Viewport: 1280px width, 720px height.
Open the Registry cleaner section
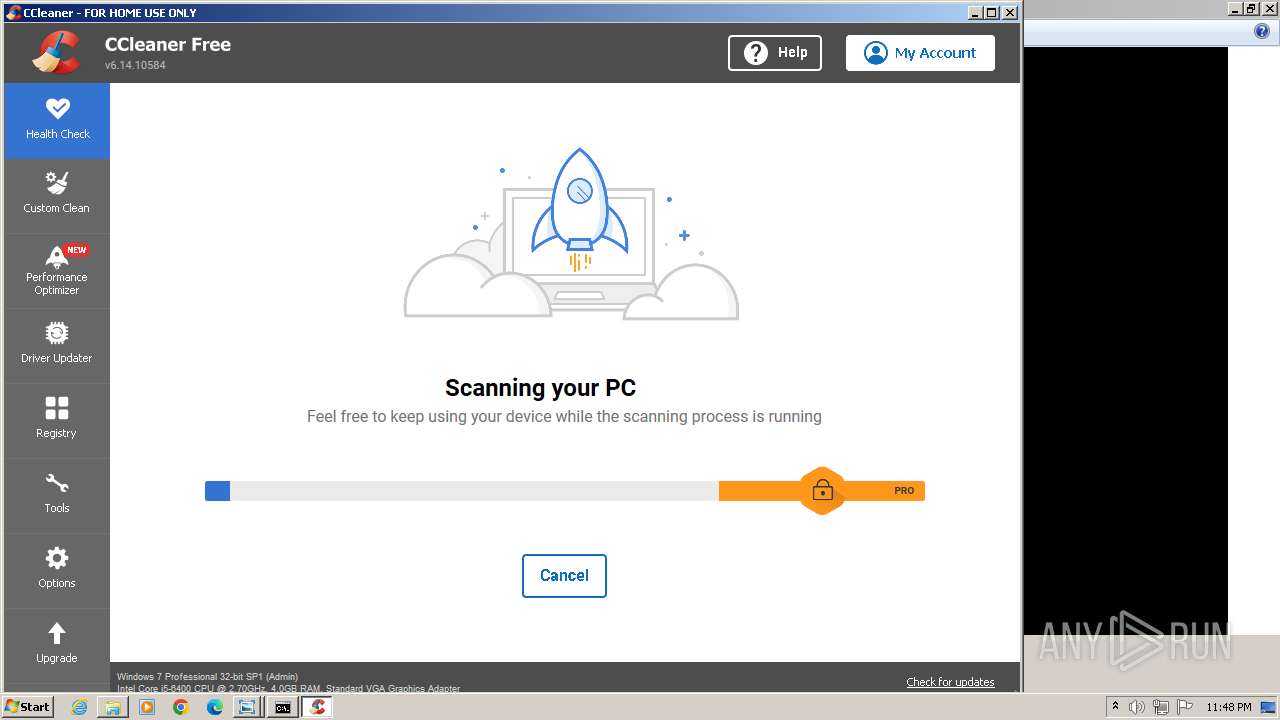[57, 421]
